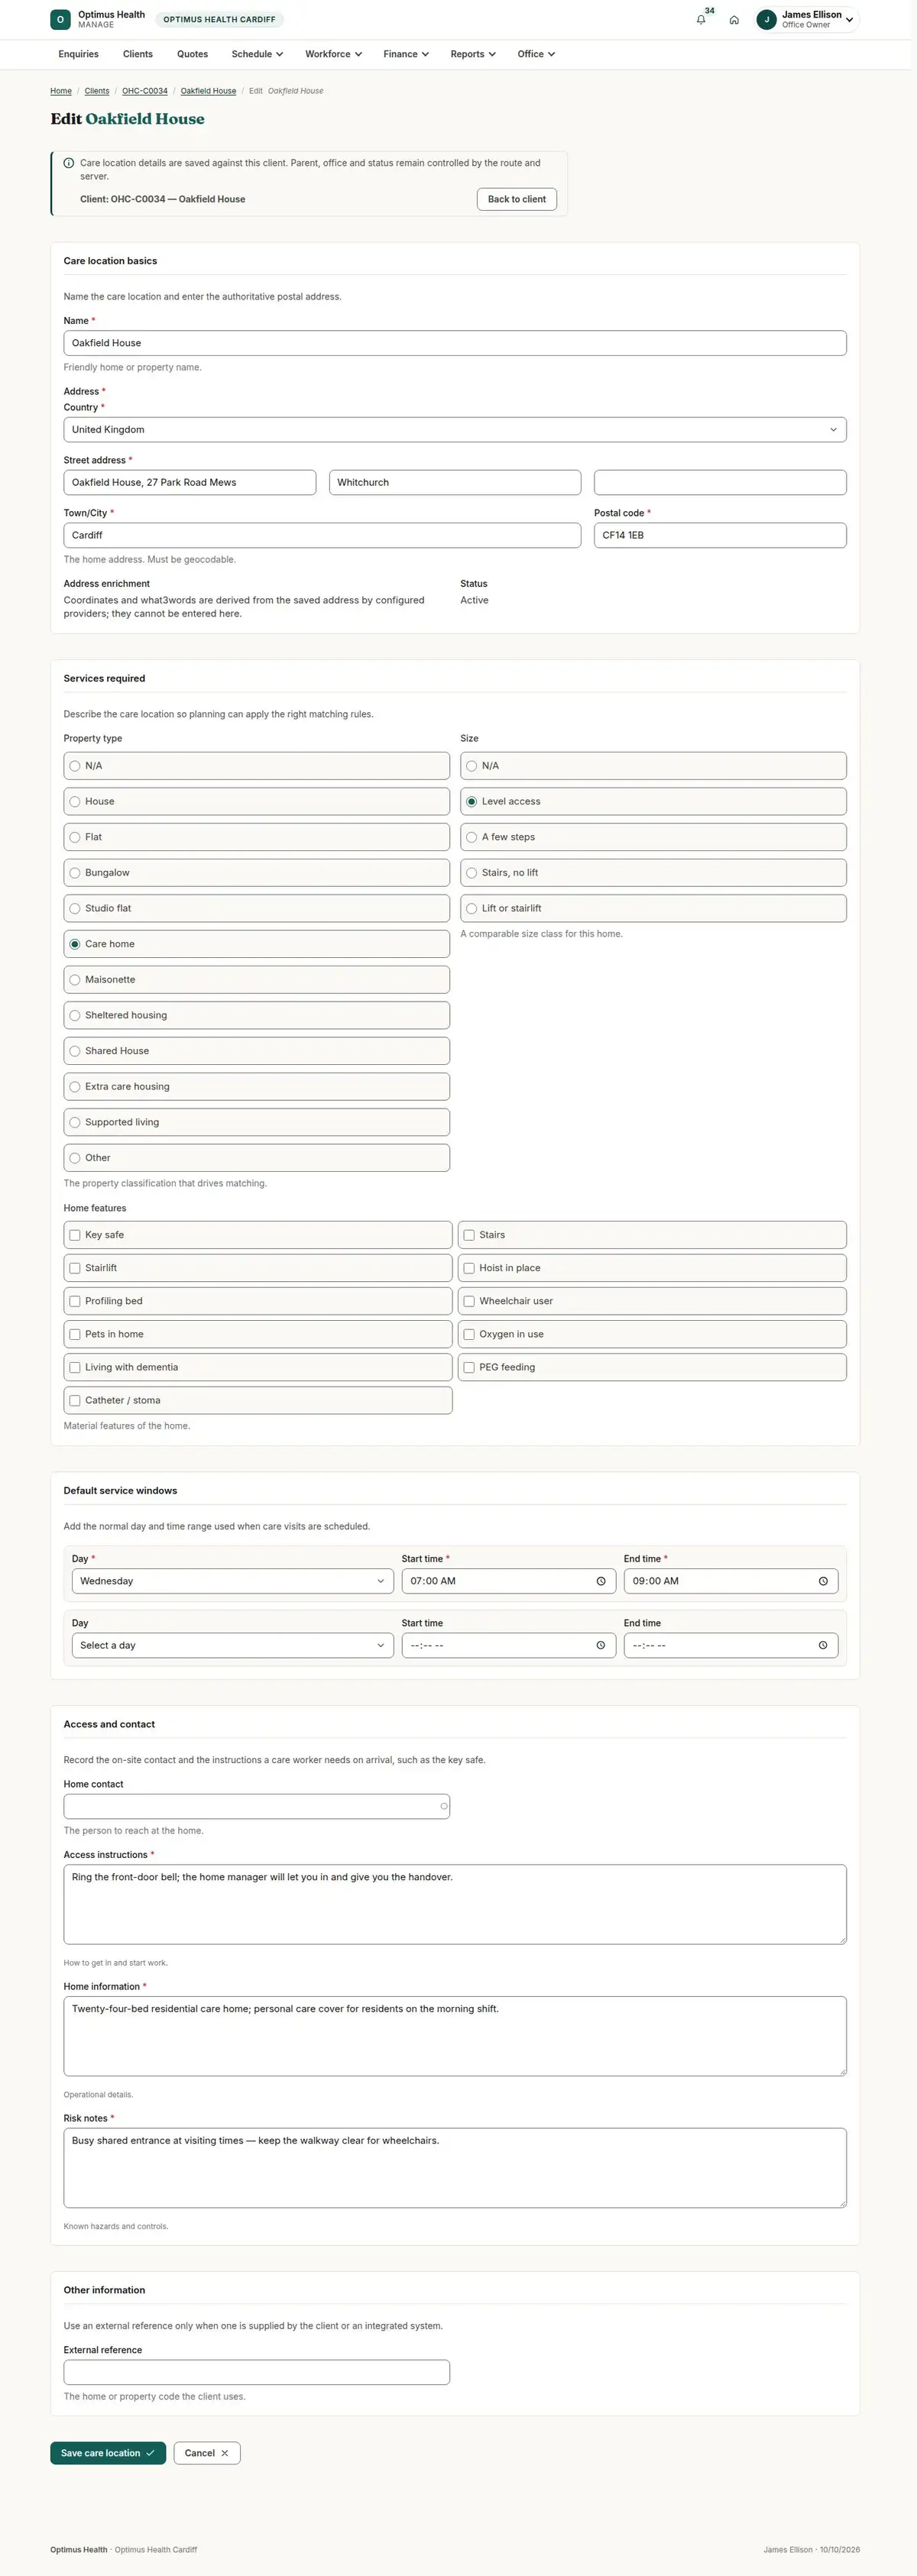Click the James Ellison avatar icon

(767, 20)
